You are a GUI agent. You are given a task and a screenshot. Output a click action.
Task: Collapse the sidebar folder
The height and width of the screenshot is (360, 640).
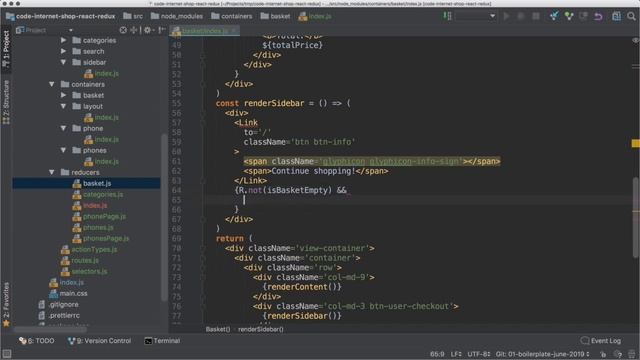point(63,62)
